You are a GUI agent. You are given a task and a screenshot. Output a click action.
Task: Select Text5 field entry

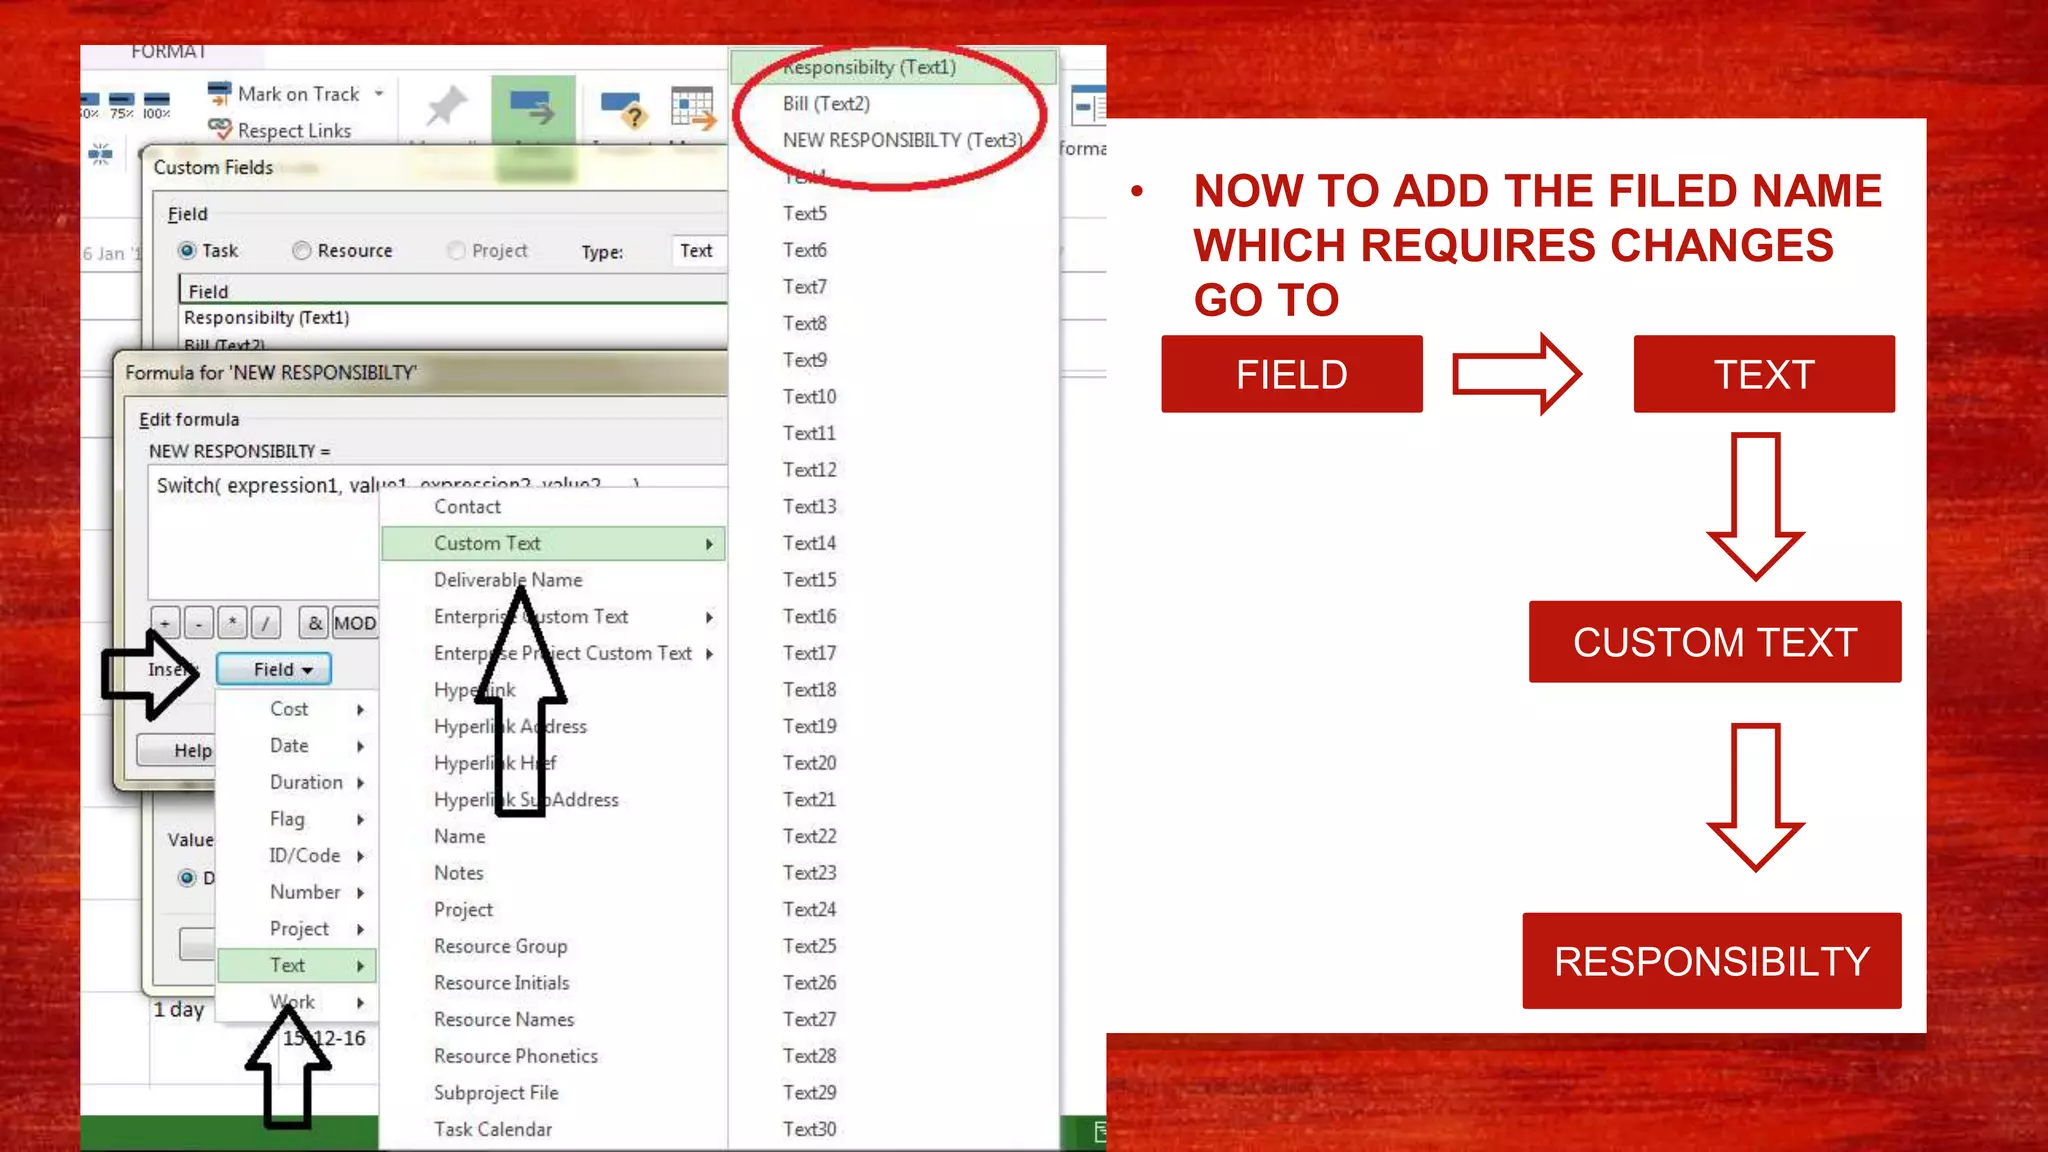[x=893, y=214]
